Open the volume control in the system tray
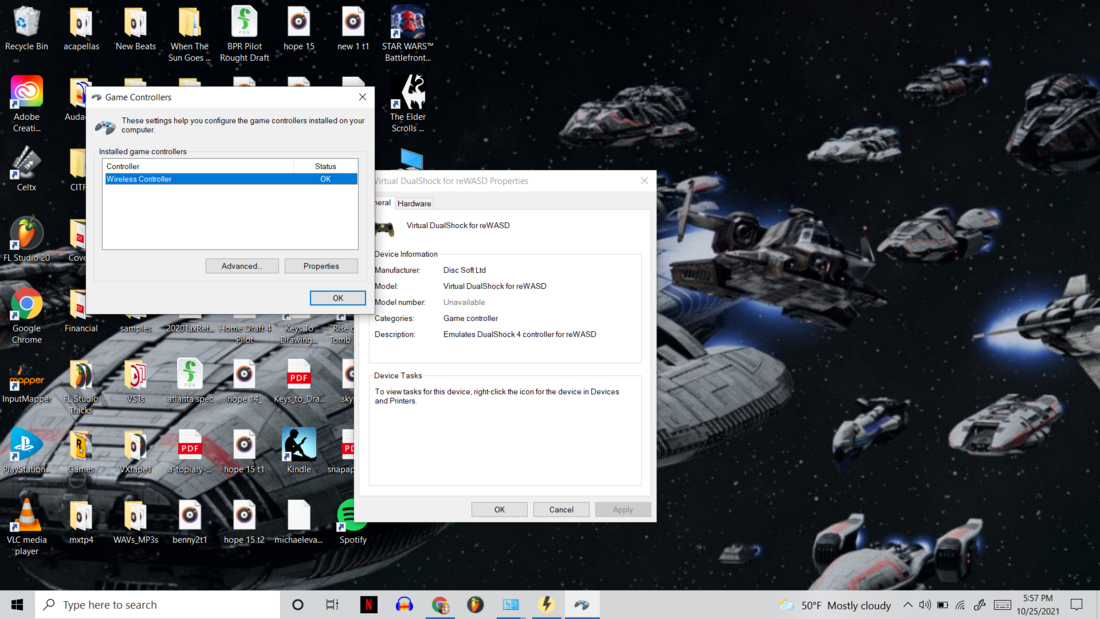 [925, 605]
